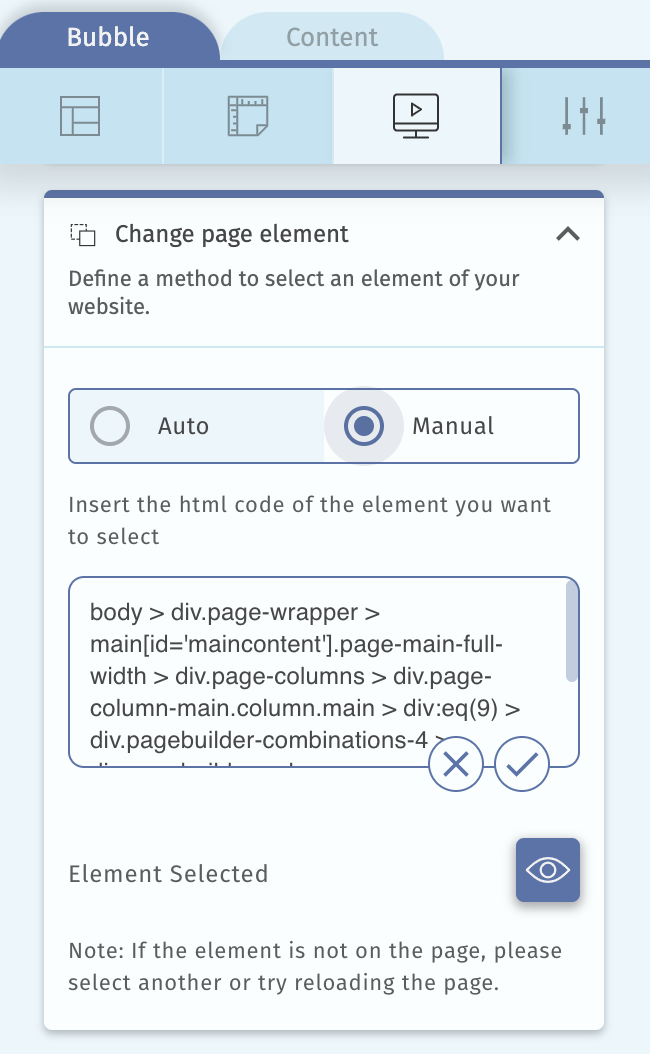The height and width of the screenshot is (1054, 650).
Task: Click the Change page element header title
Action: point(232,235)
